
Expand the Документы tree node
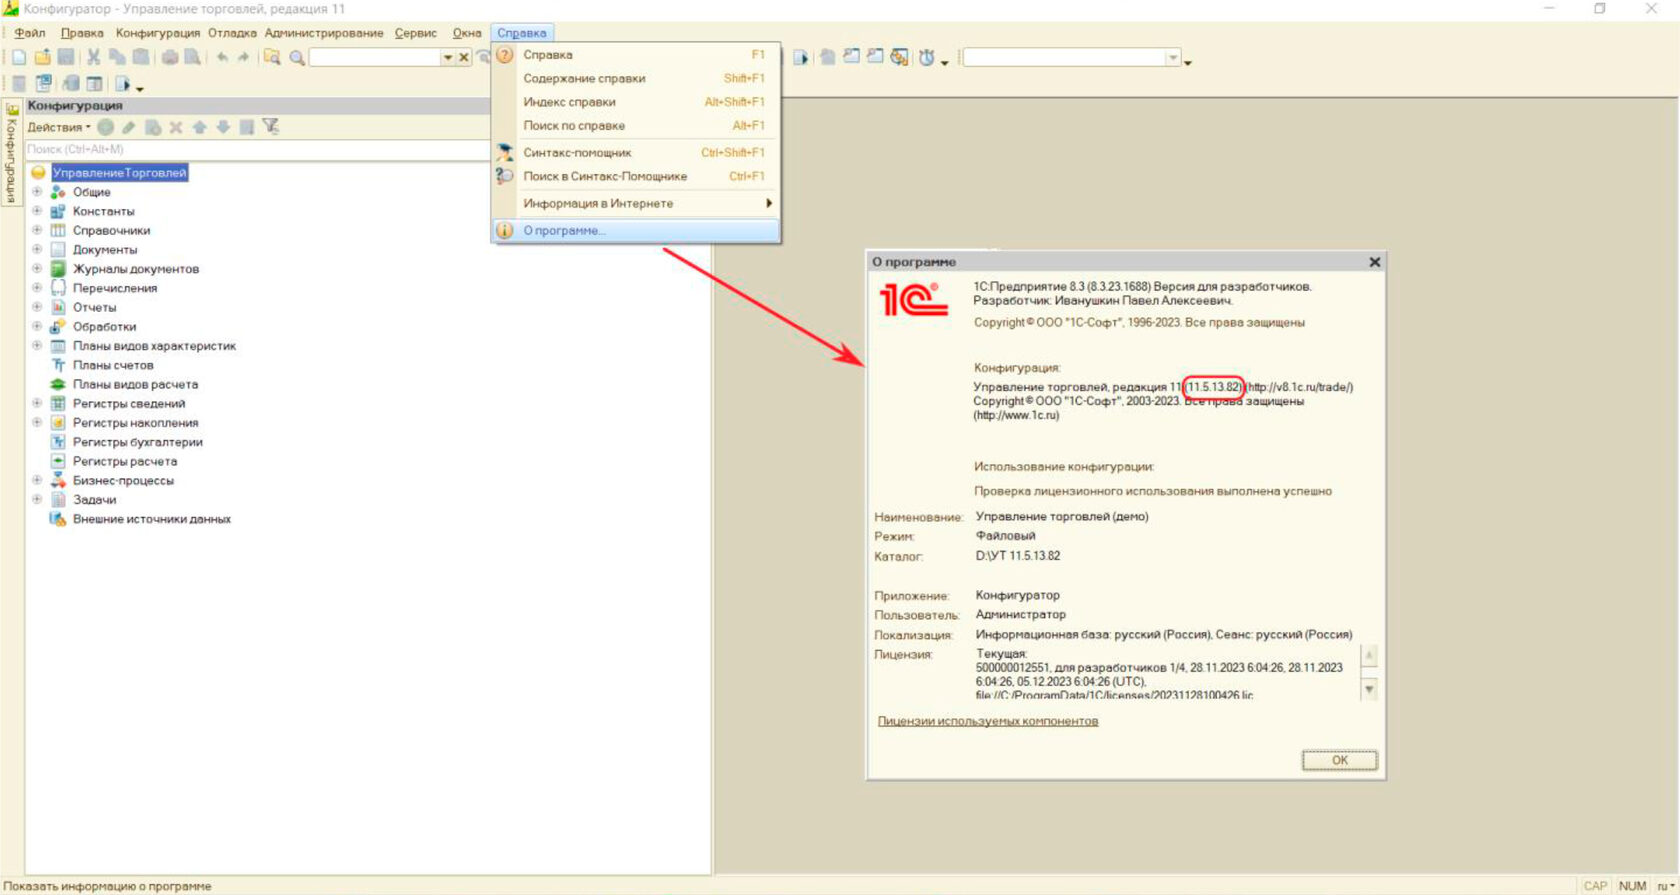tap(37, 249)
